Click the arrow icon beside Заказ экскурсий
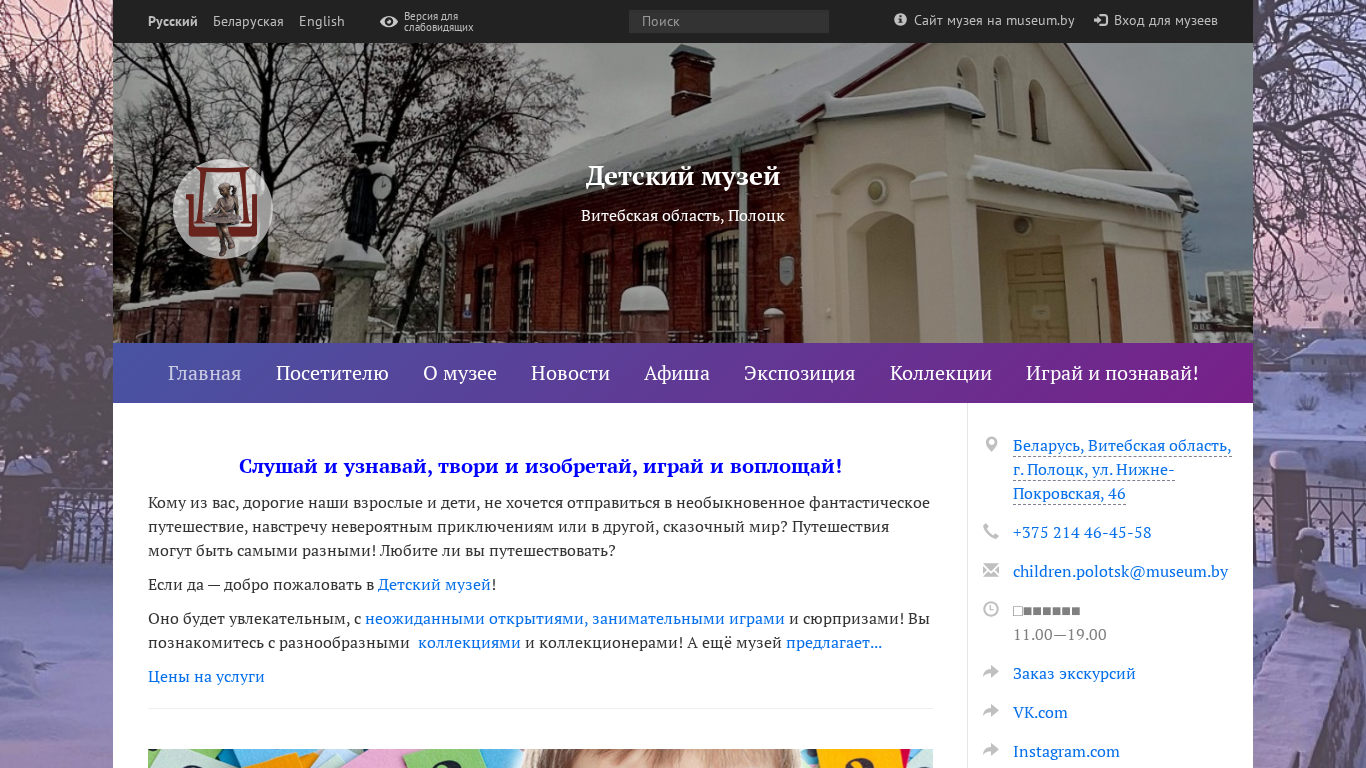The image size is (1366, 768). (x=991, y=673)
